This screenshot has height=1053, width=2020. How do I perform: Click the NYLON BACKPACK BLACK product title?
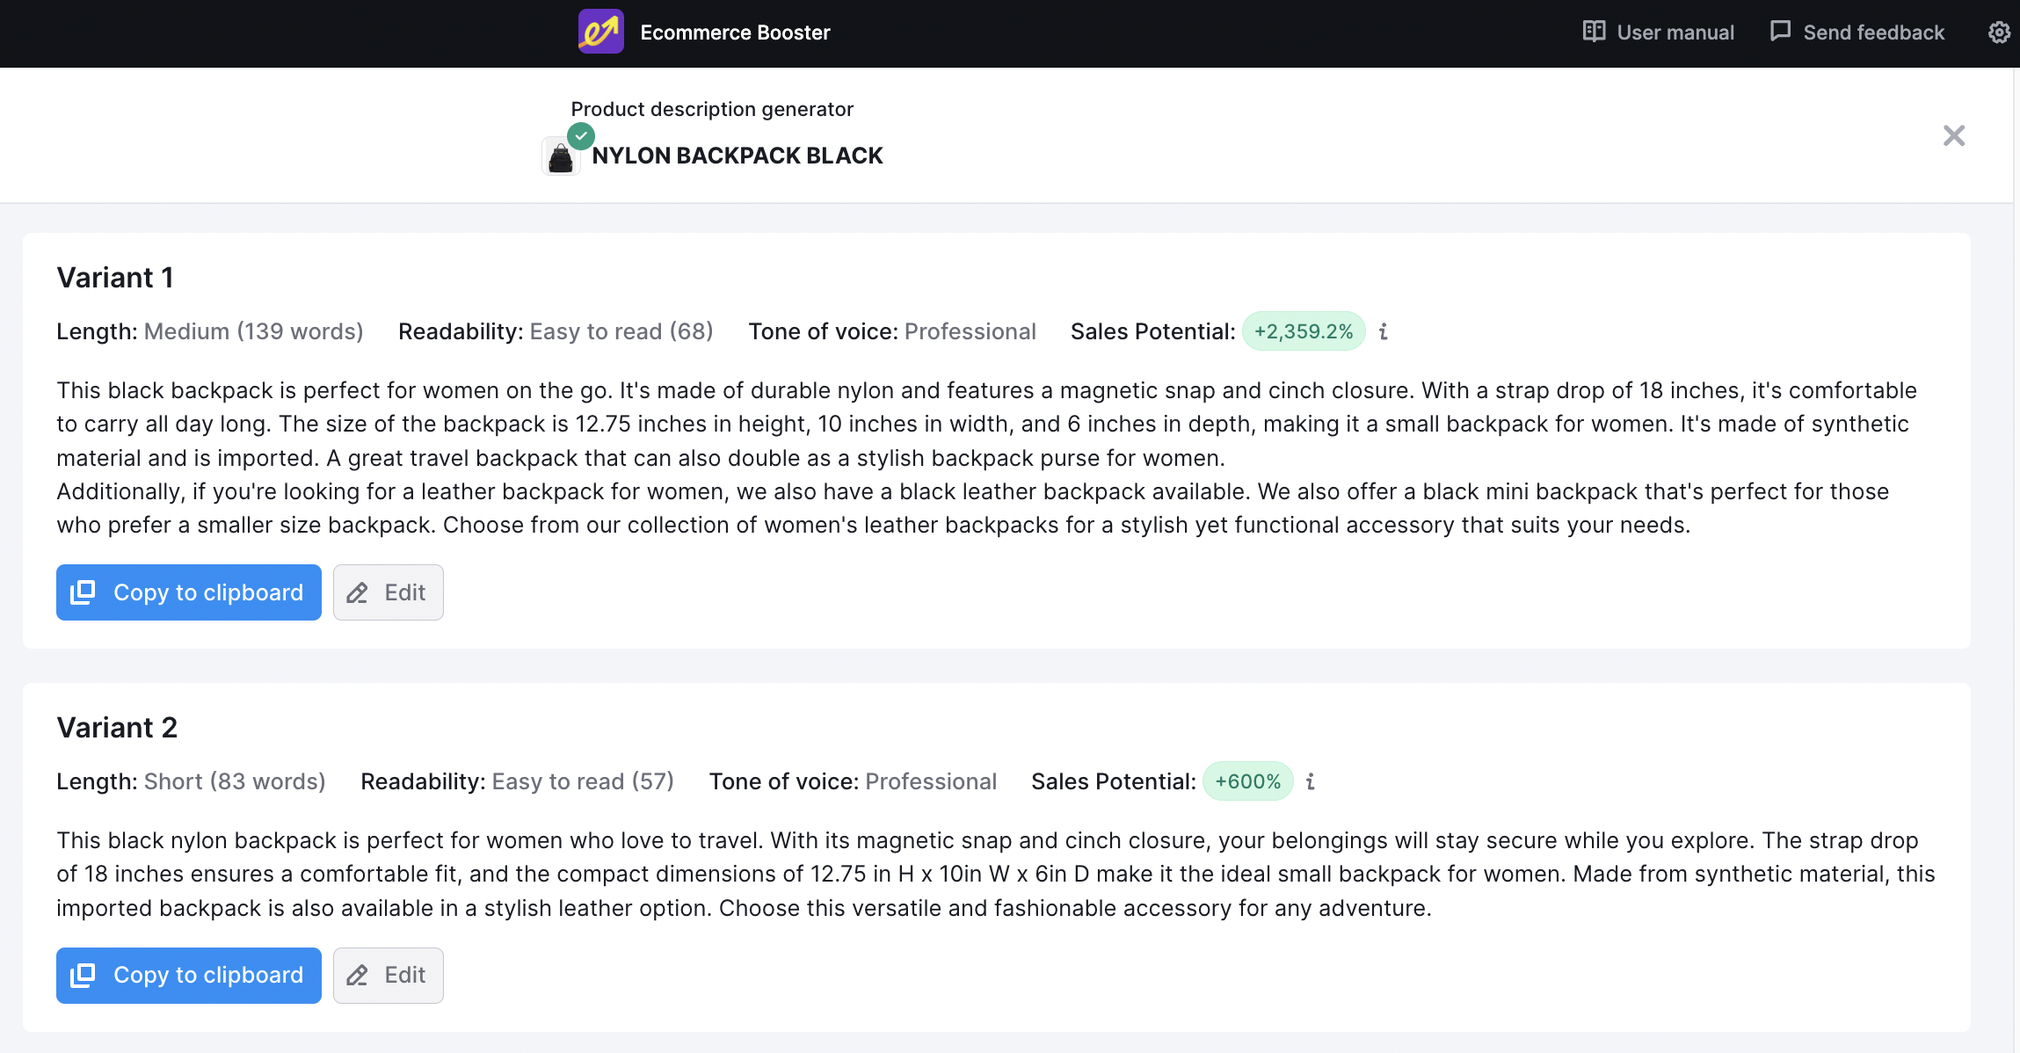[737, 155]
